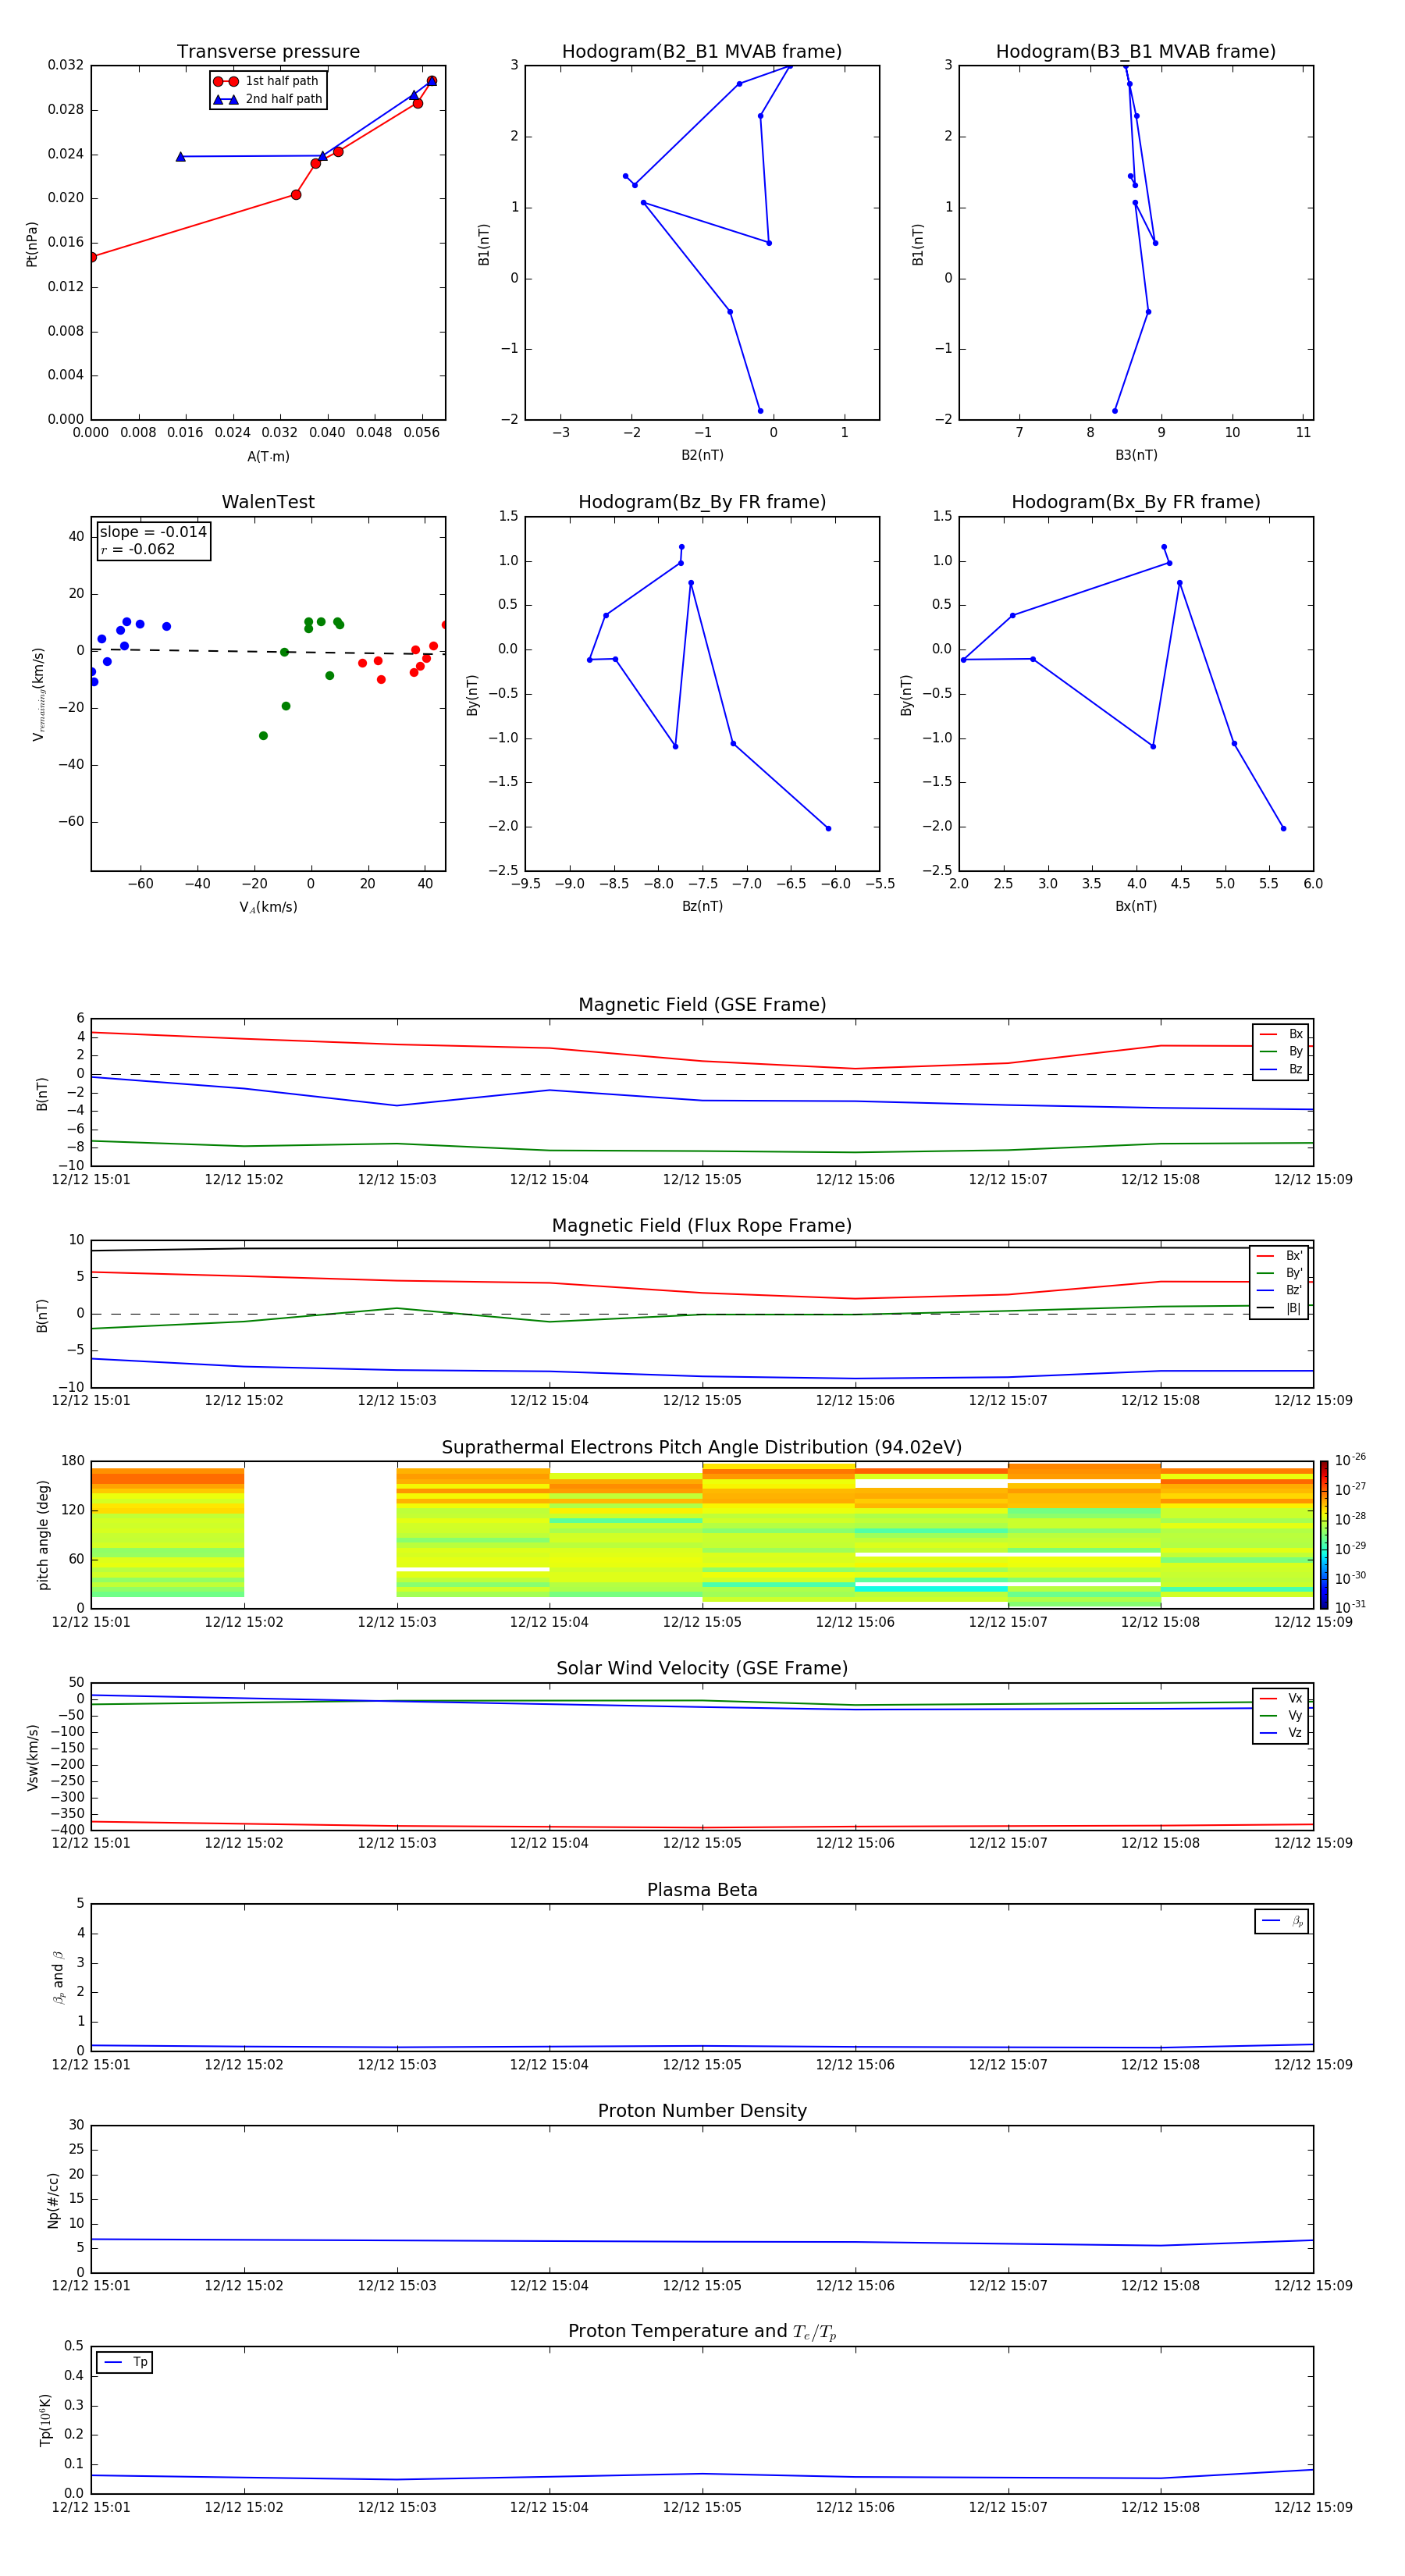Screen dimensions: 1405x2576
Task: Select the Vx entry in velocity legend
Action: [1281, 1698]
